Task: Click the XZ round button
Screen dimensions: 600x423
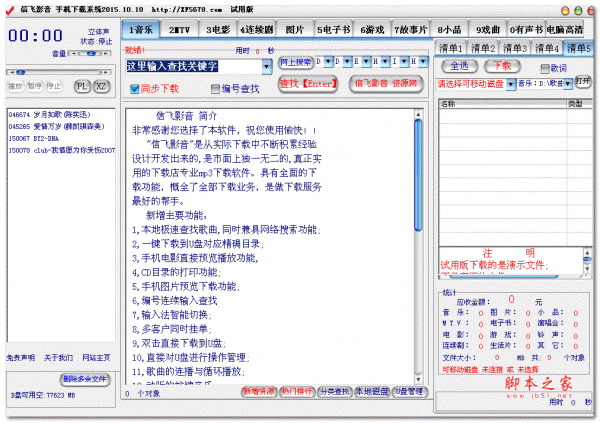Action: (101, 87)
